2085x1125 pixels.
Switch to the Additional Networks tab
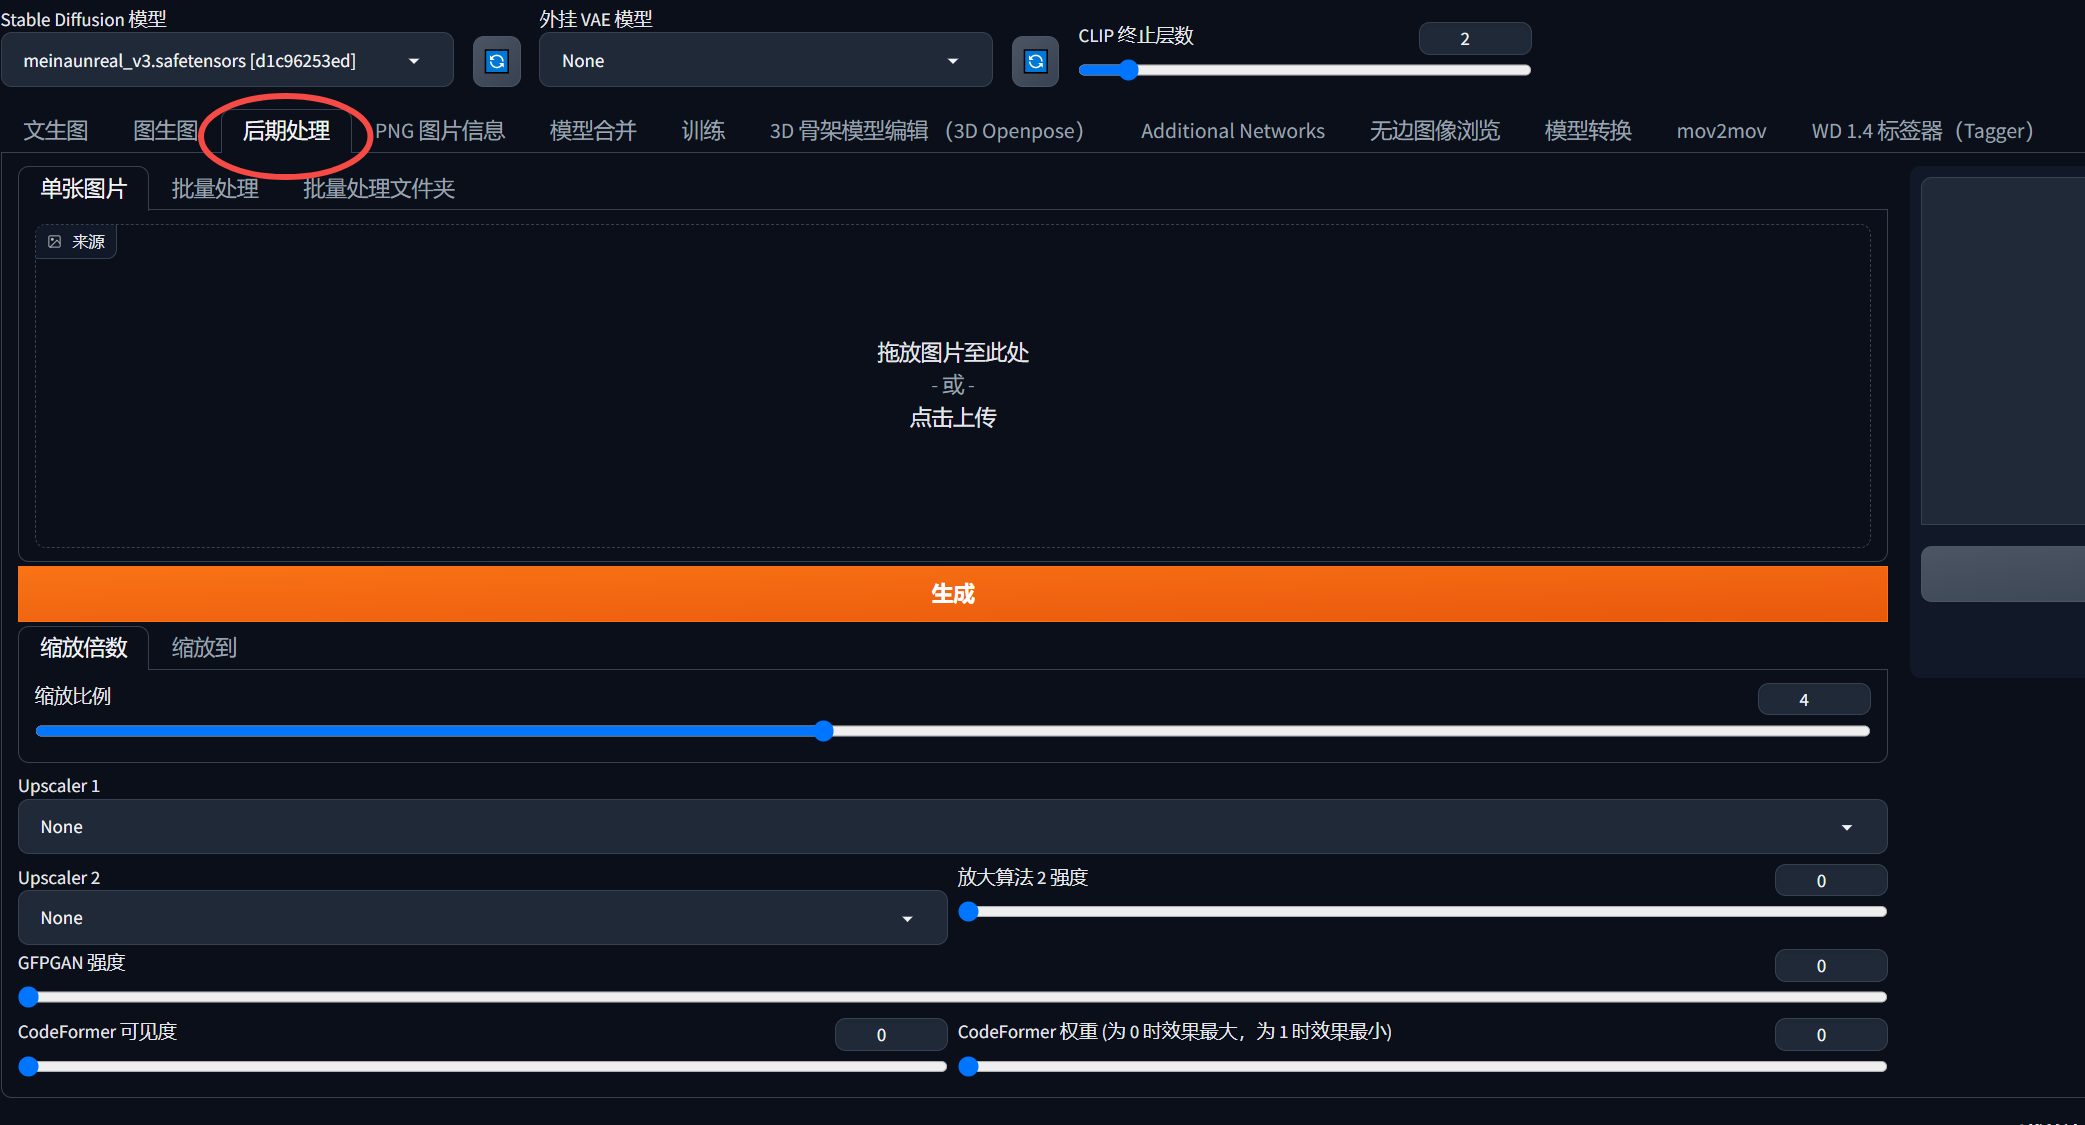pos(1232,131)
